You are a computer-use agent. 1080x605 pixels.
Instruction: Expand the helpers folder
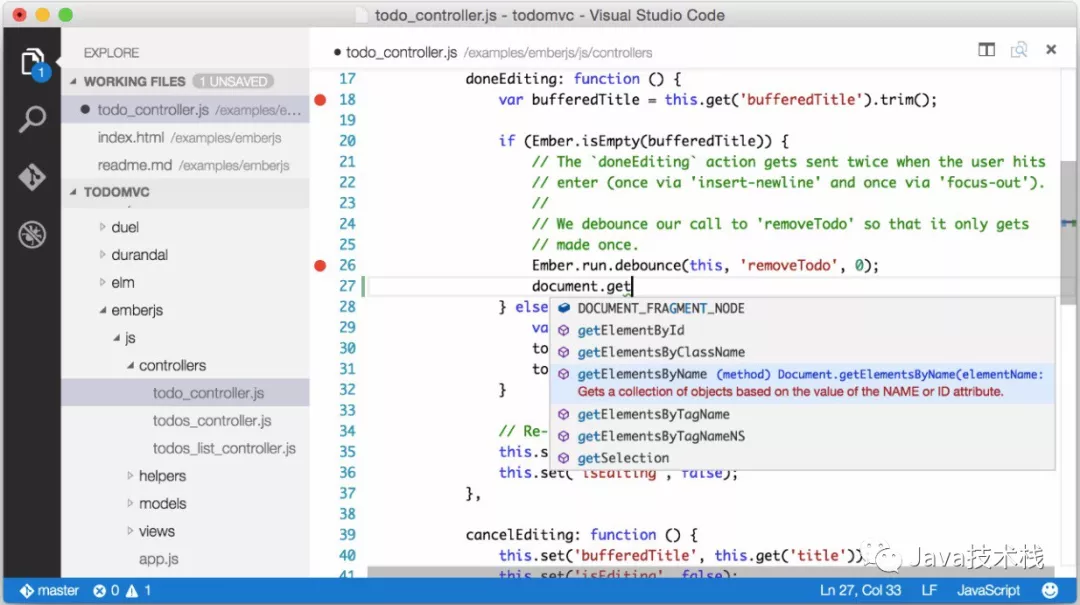130,475
